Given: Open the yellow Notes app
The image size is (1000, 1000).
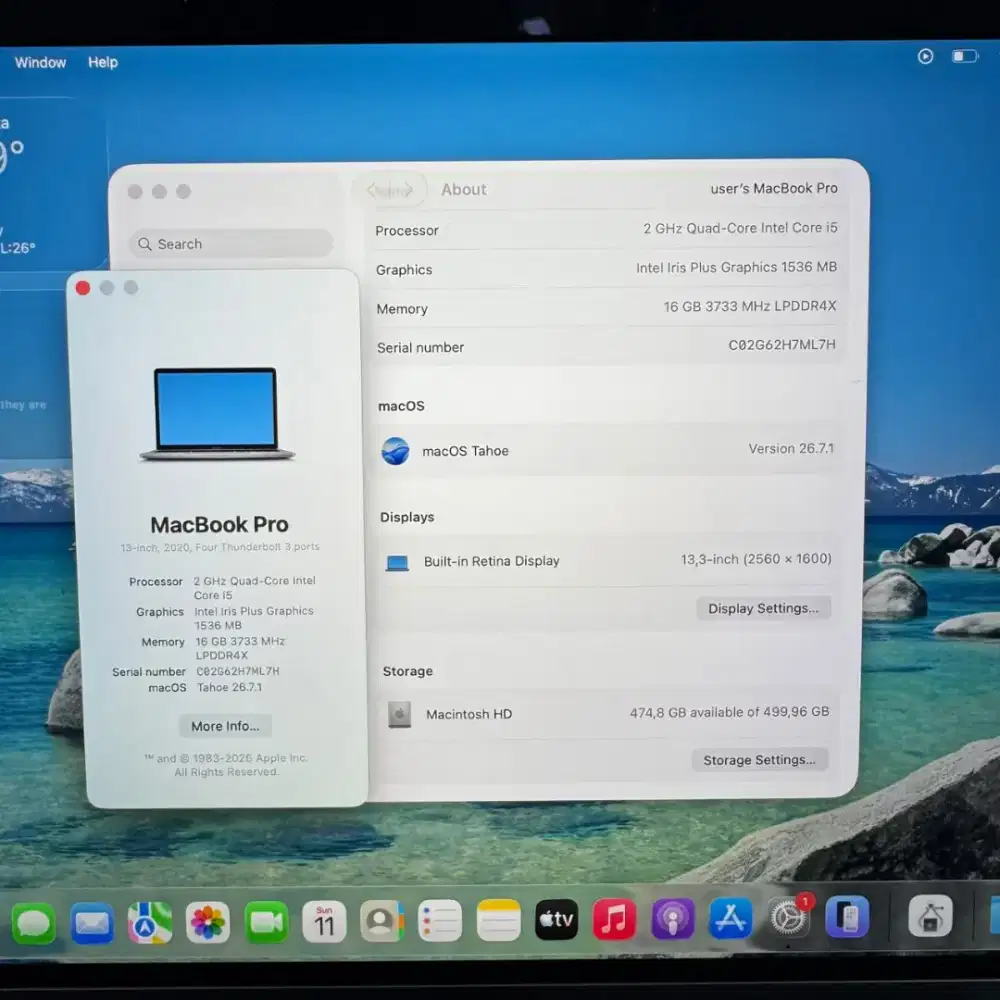Looking at the screenshot, I should point(499,920).
